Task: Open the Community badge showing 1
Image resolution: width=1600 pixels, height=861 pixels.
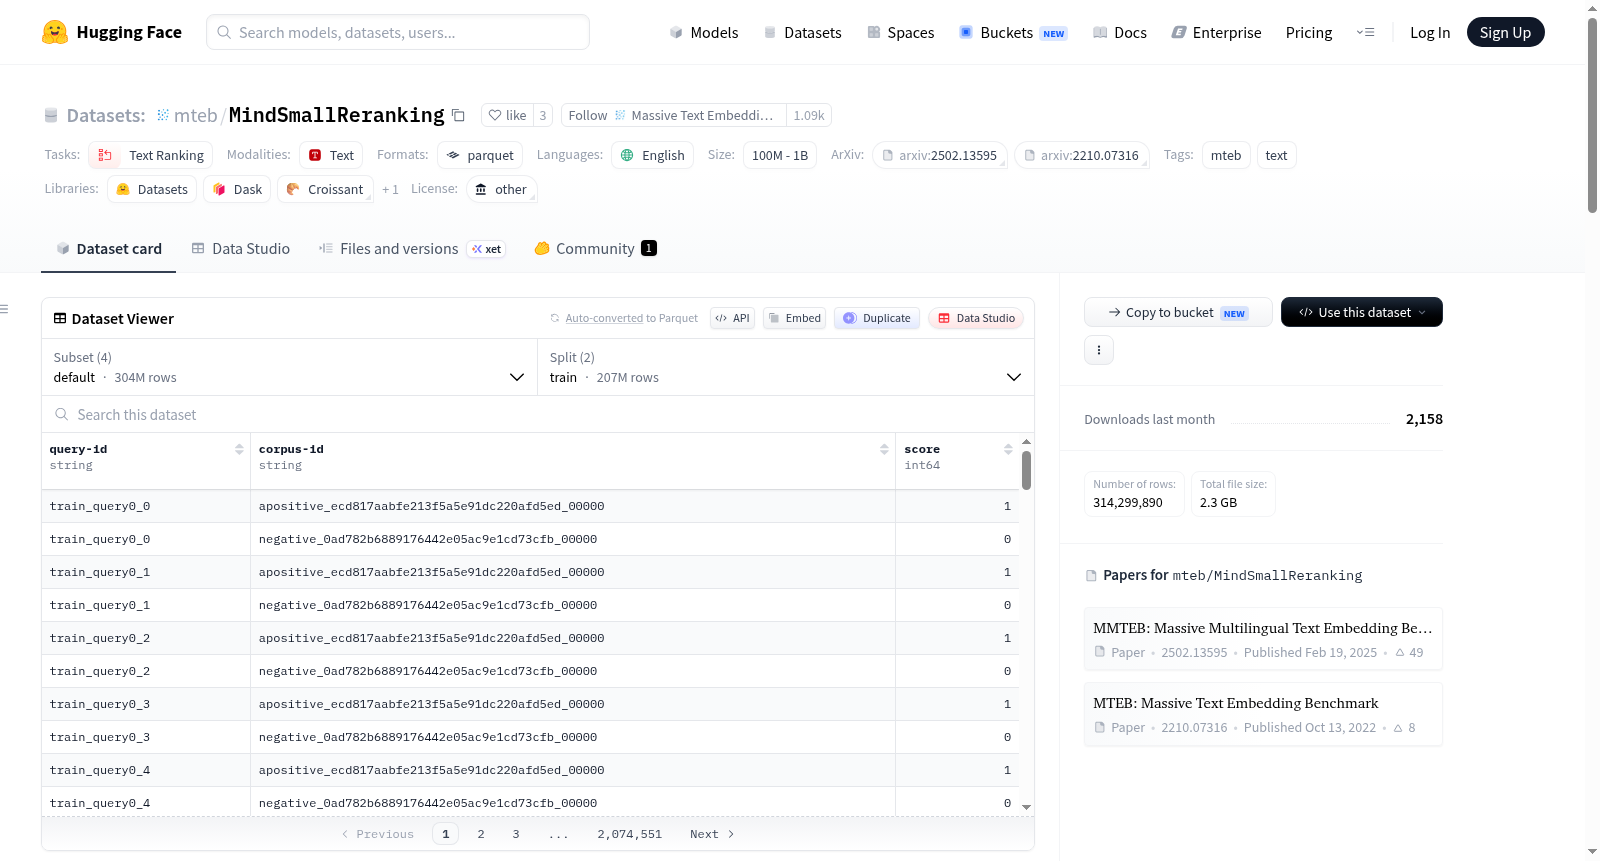Action: click(649, 248)
